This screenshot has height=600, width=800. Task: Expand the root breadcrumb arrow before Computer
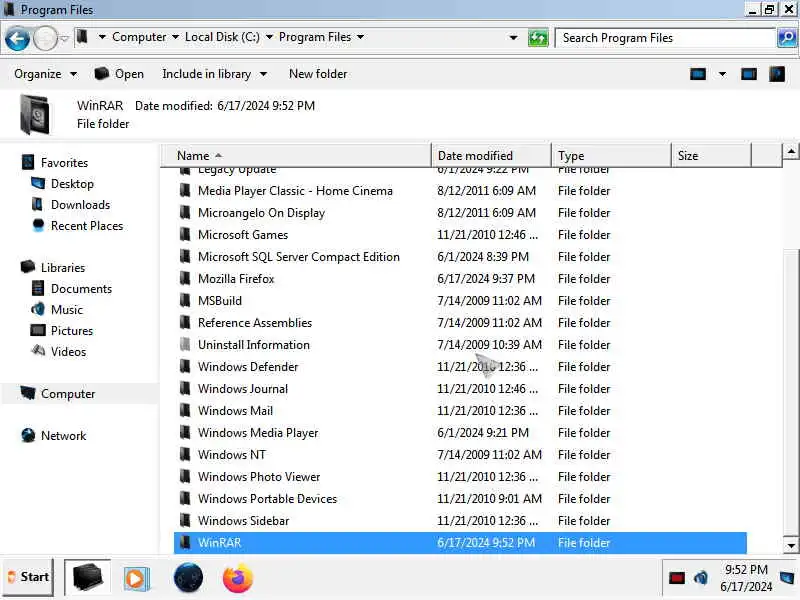[x=102, y=37]
